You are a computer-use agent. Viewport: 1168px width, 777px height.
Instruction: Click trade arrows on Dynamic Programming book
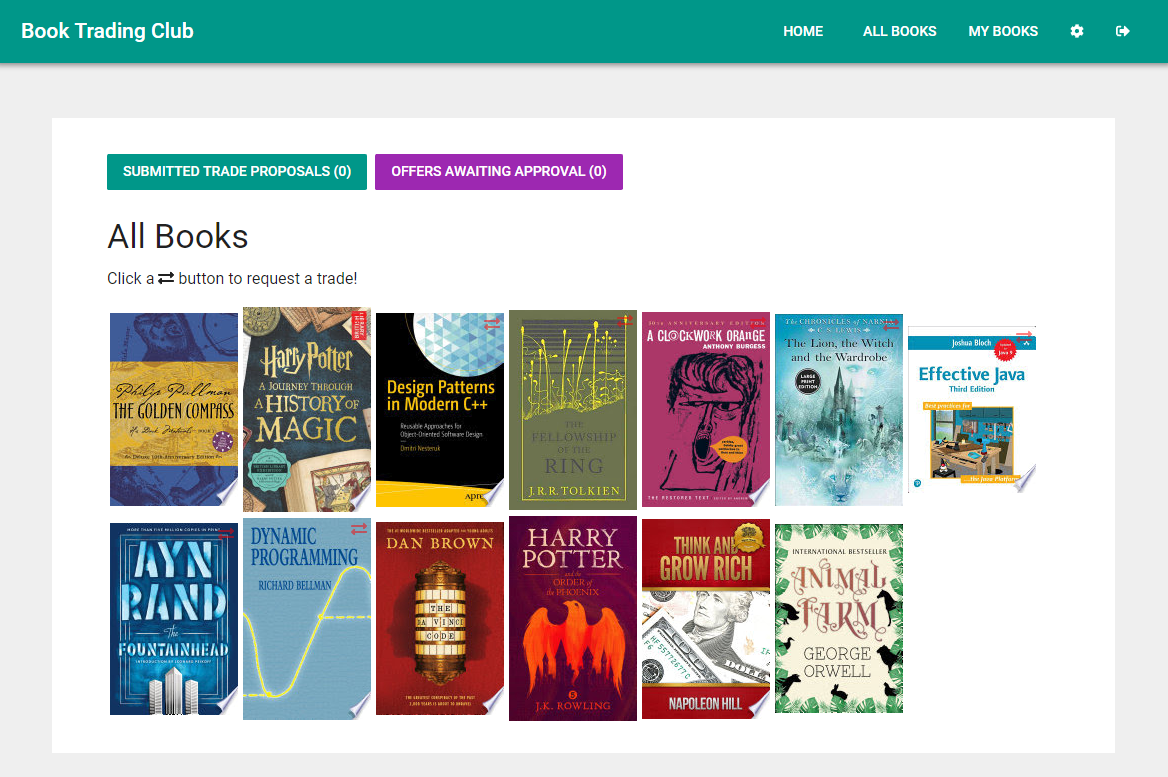click(359, 529)
